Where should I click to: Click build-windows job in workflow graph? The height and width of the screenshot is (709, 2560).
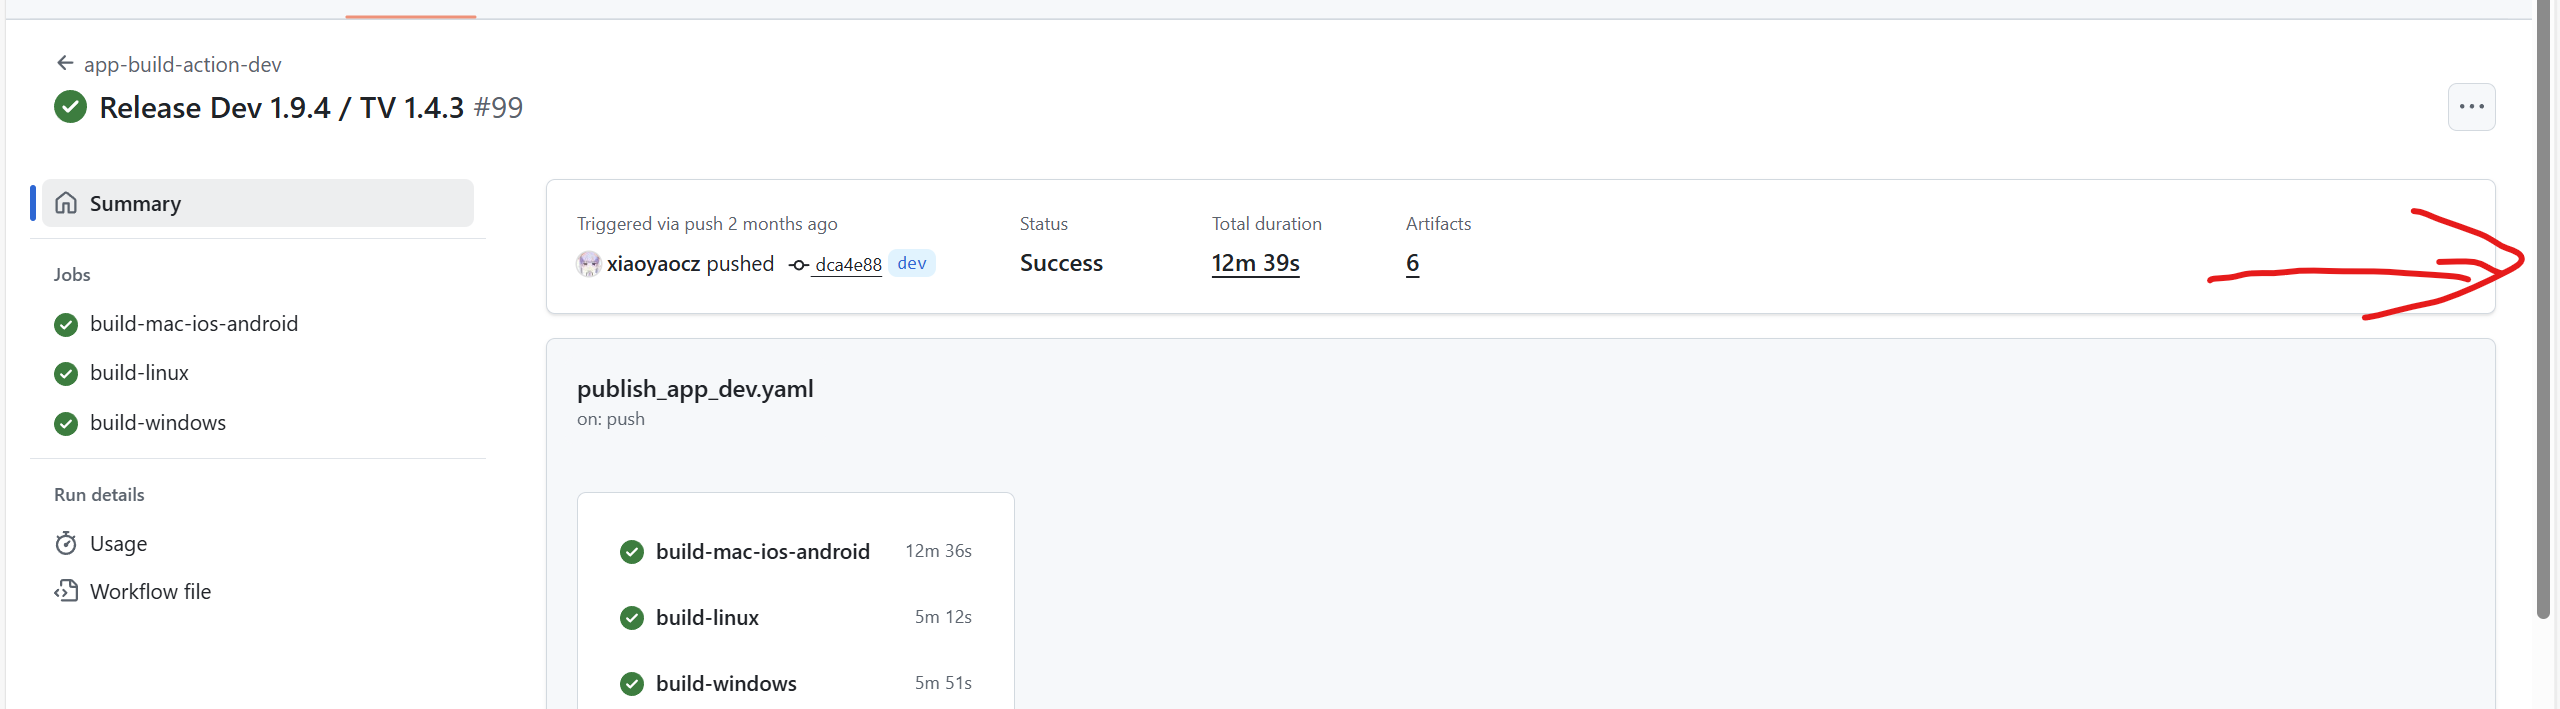pos(726,684)
